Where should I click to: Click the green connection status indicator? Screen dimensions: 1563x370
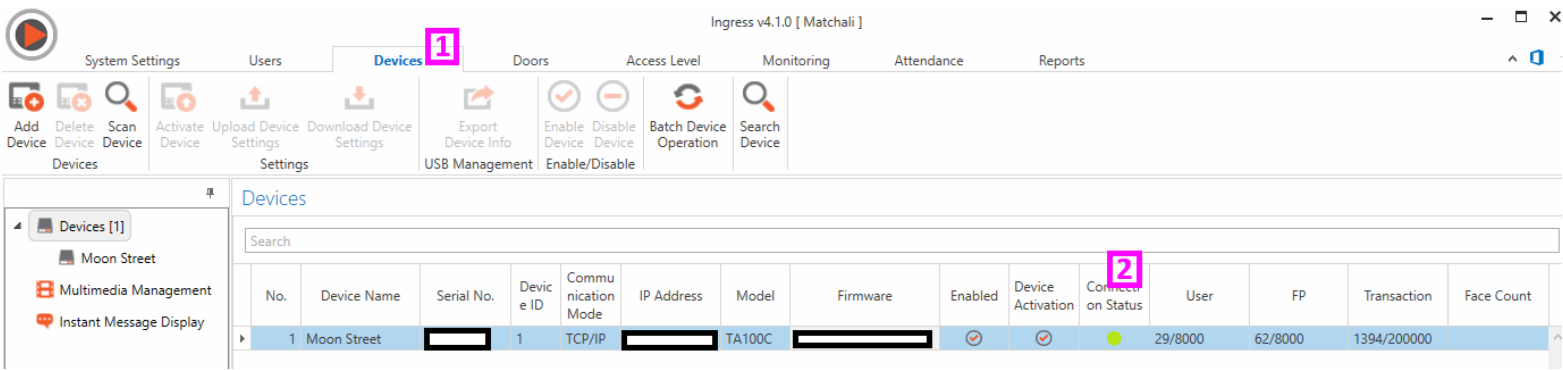pyautogui.click(x=1114, y=339)
